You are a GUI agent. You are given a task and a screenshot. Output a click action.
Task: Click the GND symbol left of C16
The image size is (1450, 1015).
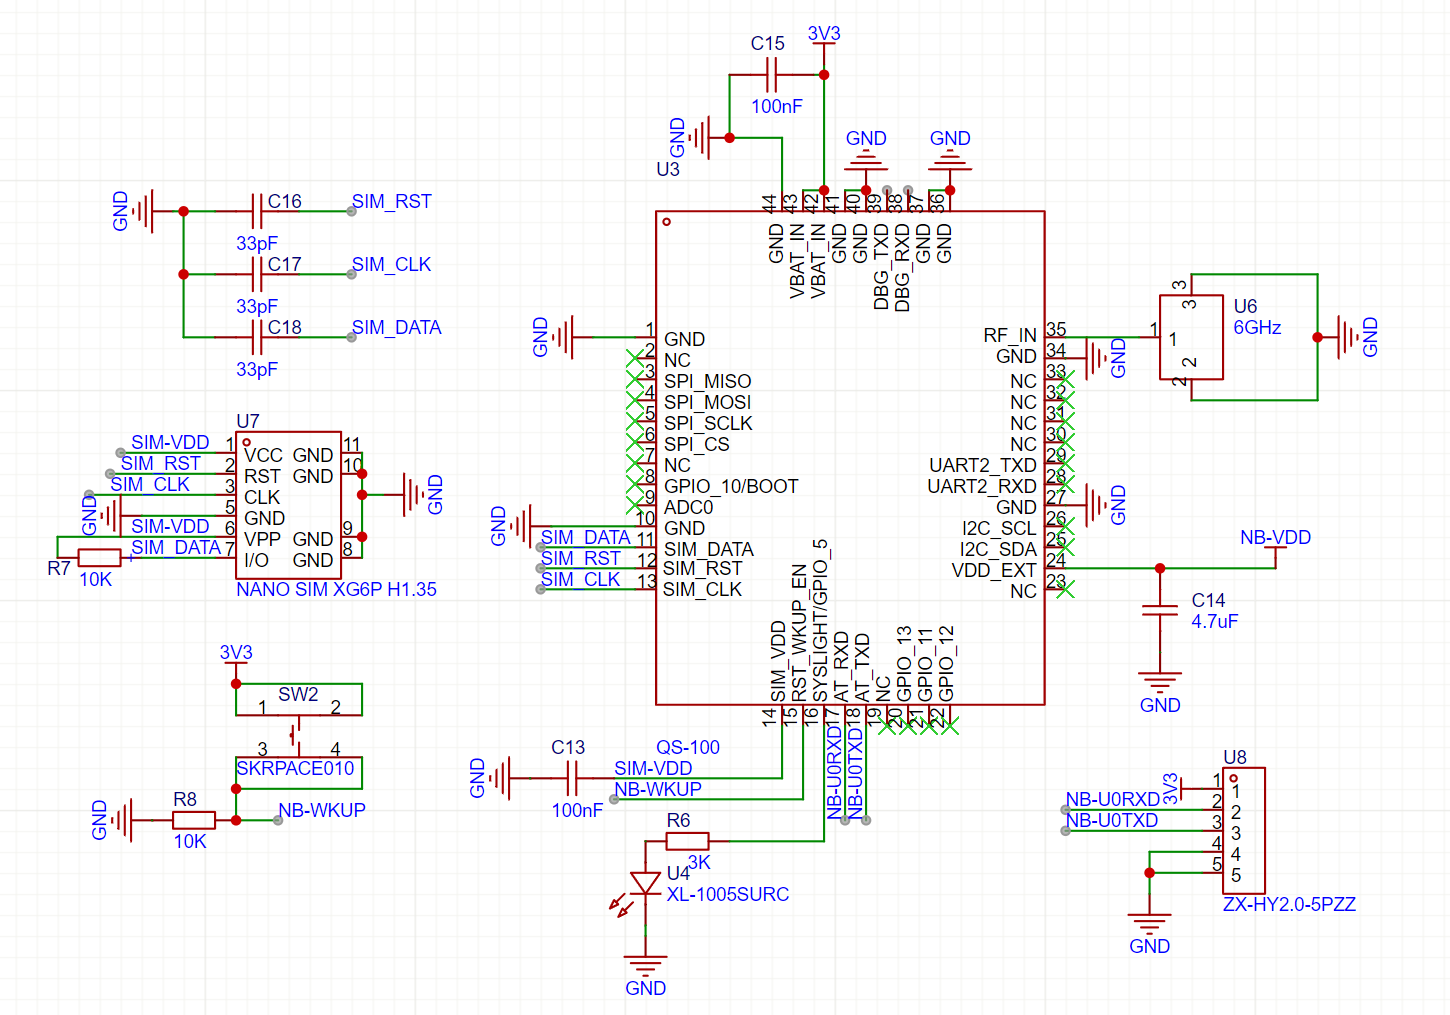(x=143, y=211)
